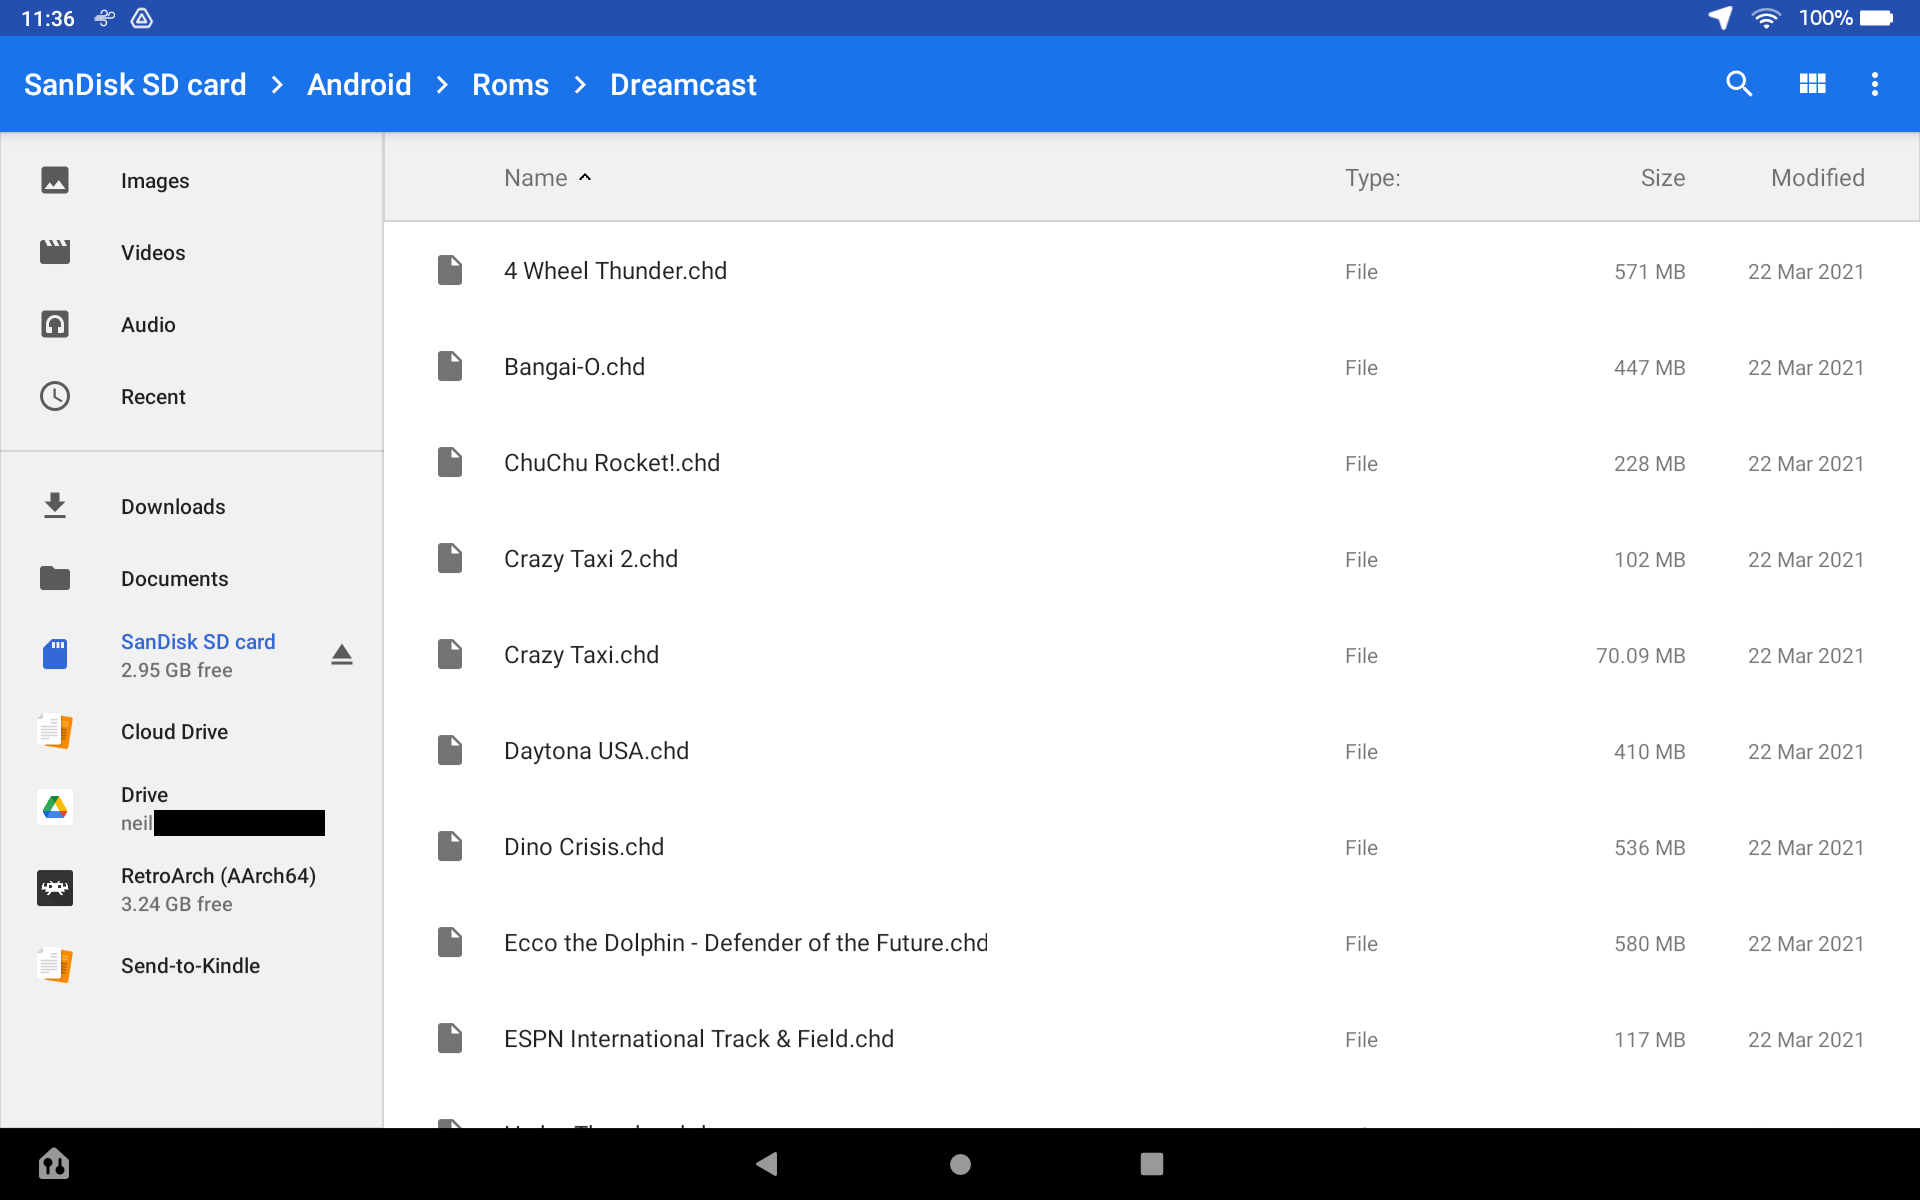Click file icon for Dino Crisis.chd
This screenshot has height=1200, width=1920.
click(x=450, y=847)
